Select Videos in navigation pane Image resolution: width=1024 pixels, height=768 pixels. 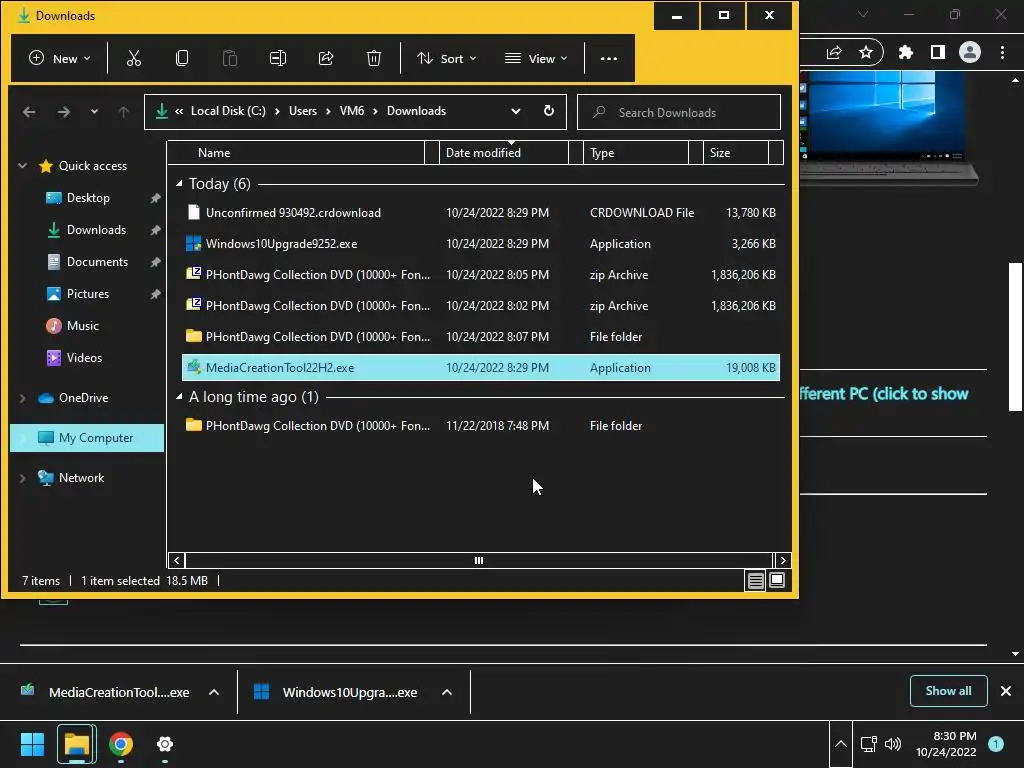pos(84,358)
